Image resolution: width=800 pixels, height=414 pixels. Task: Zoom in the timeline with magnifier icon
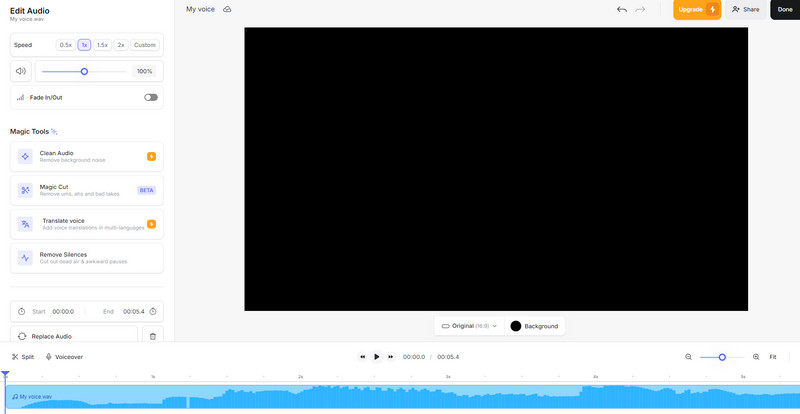756,356
